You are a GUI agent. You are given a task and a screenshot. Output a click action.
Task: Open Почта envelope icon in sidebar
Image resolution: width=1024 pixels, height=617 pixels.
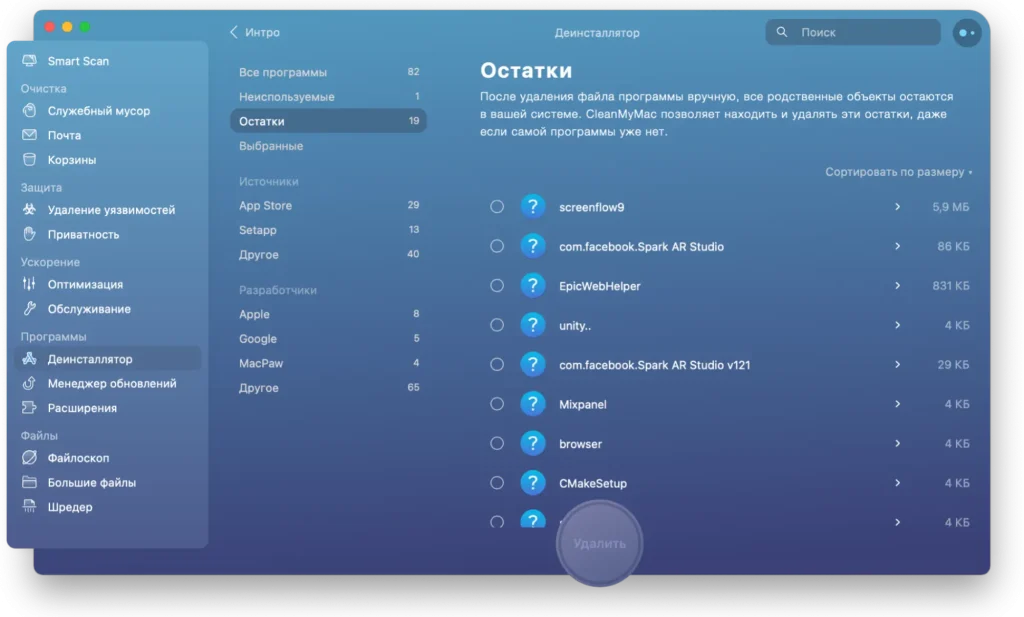29,135
